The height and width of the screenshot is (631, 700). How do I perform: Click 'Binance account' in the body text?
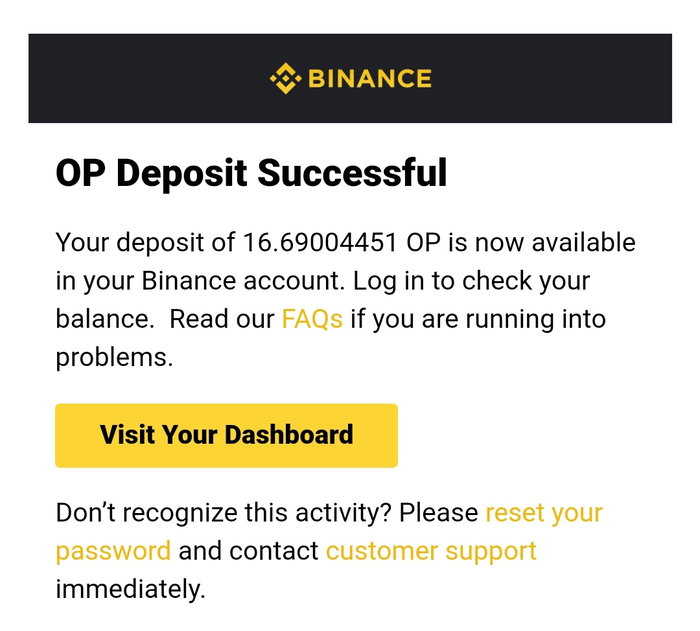[243, 281]
